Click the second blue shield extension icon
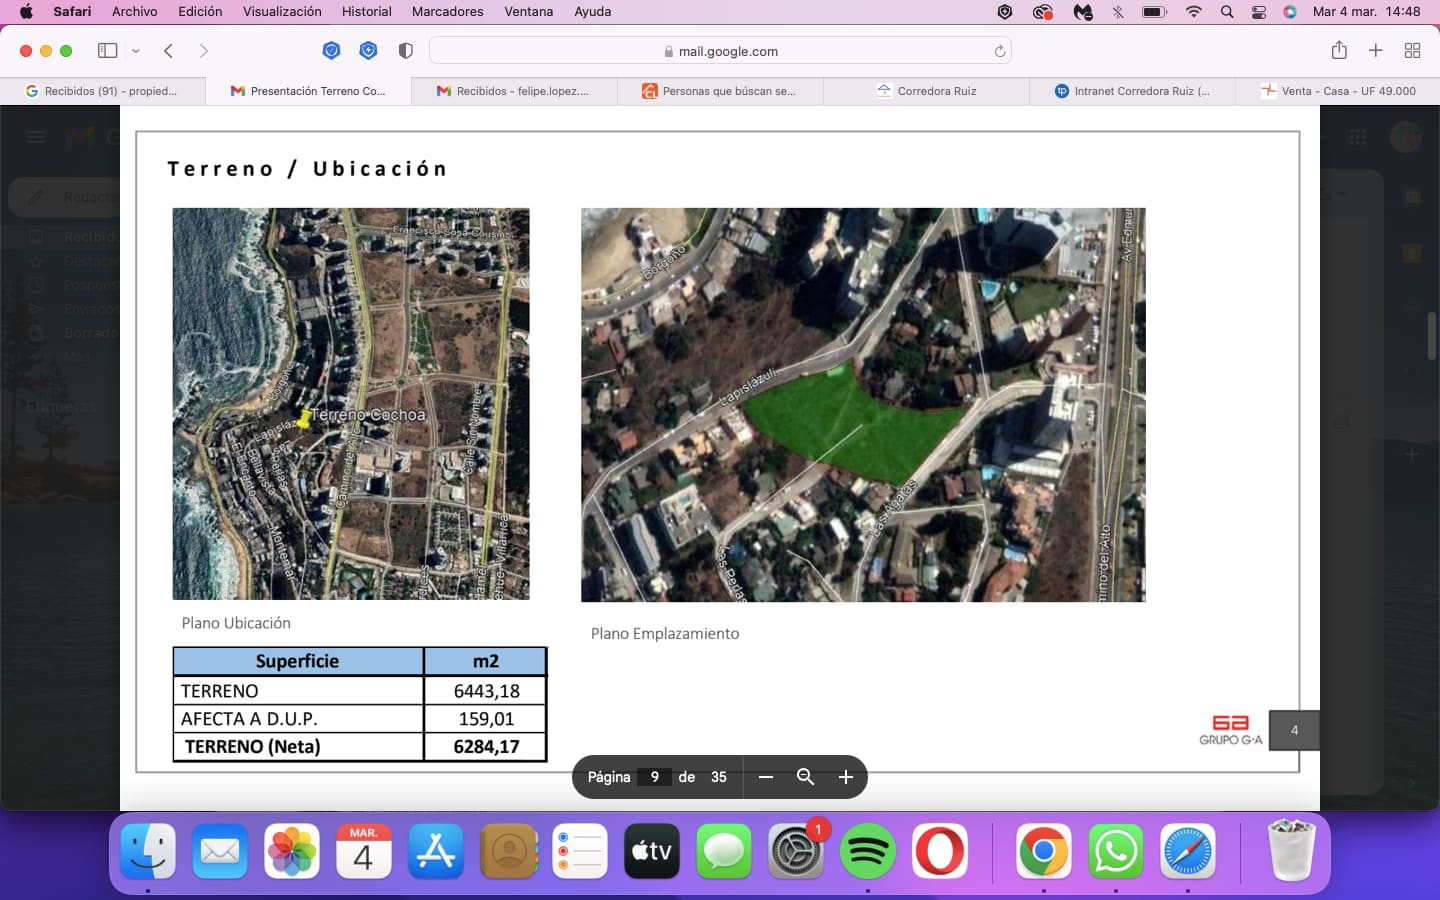Image resolution: width=1440 pixels, height=900 pixels. pyautogui.click(x=368, y=51)
